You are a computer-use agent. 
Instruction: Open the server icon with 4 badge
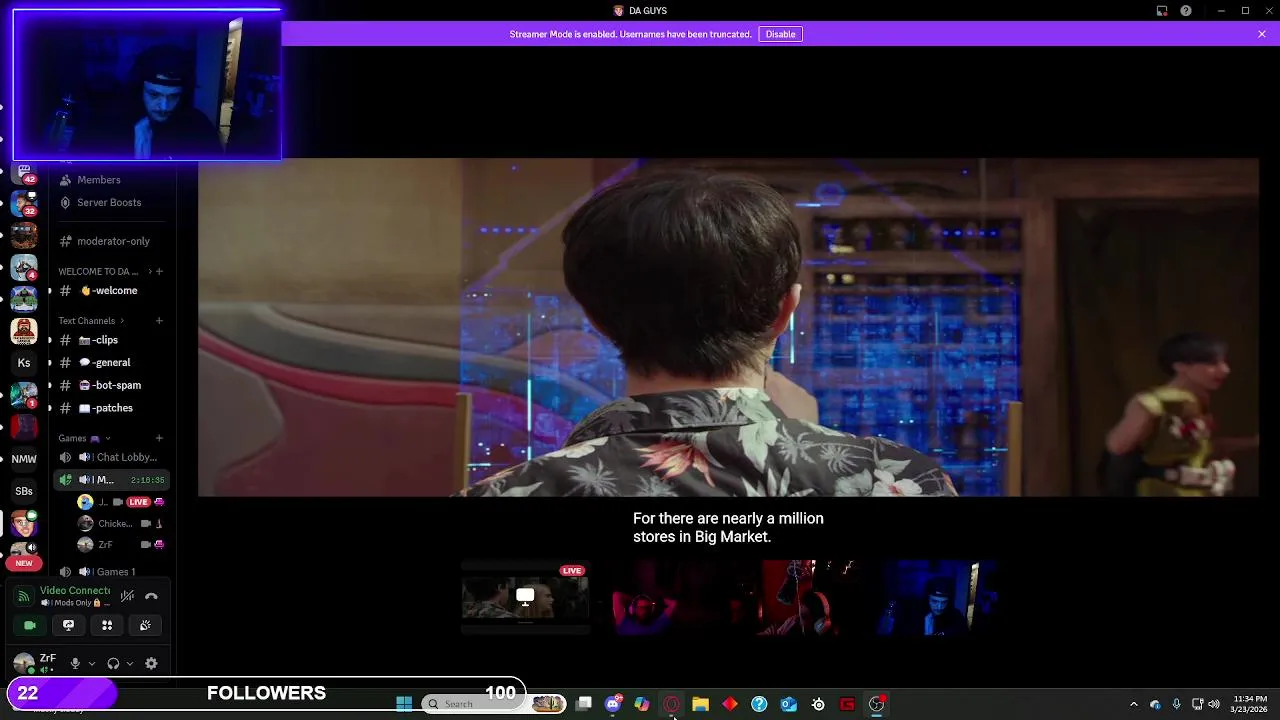[x=24, y=268]
